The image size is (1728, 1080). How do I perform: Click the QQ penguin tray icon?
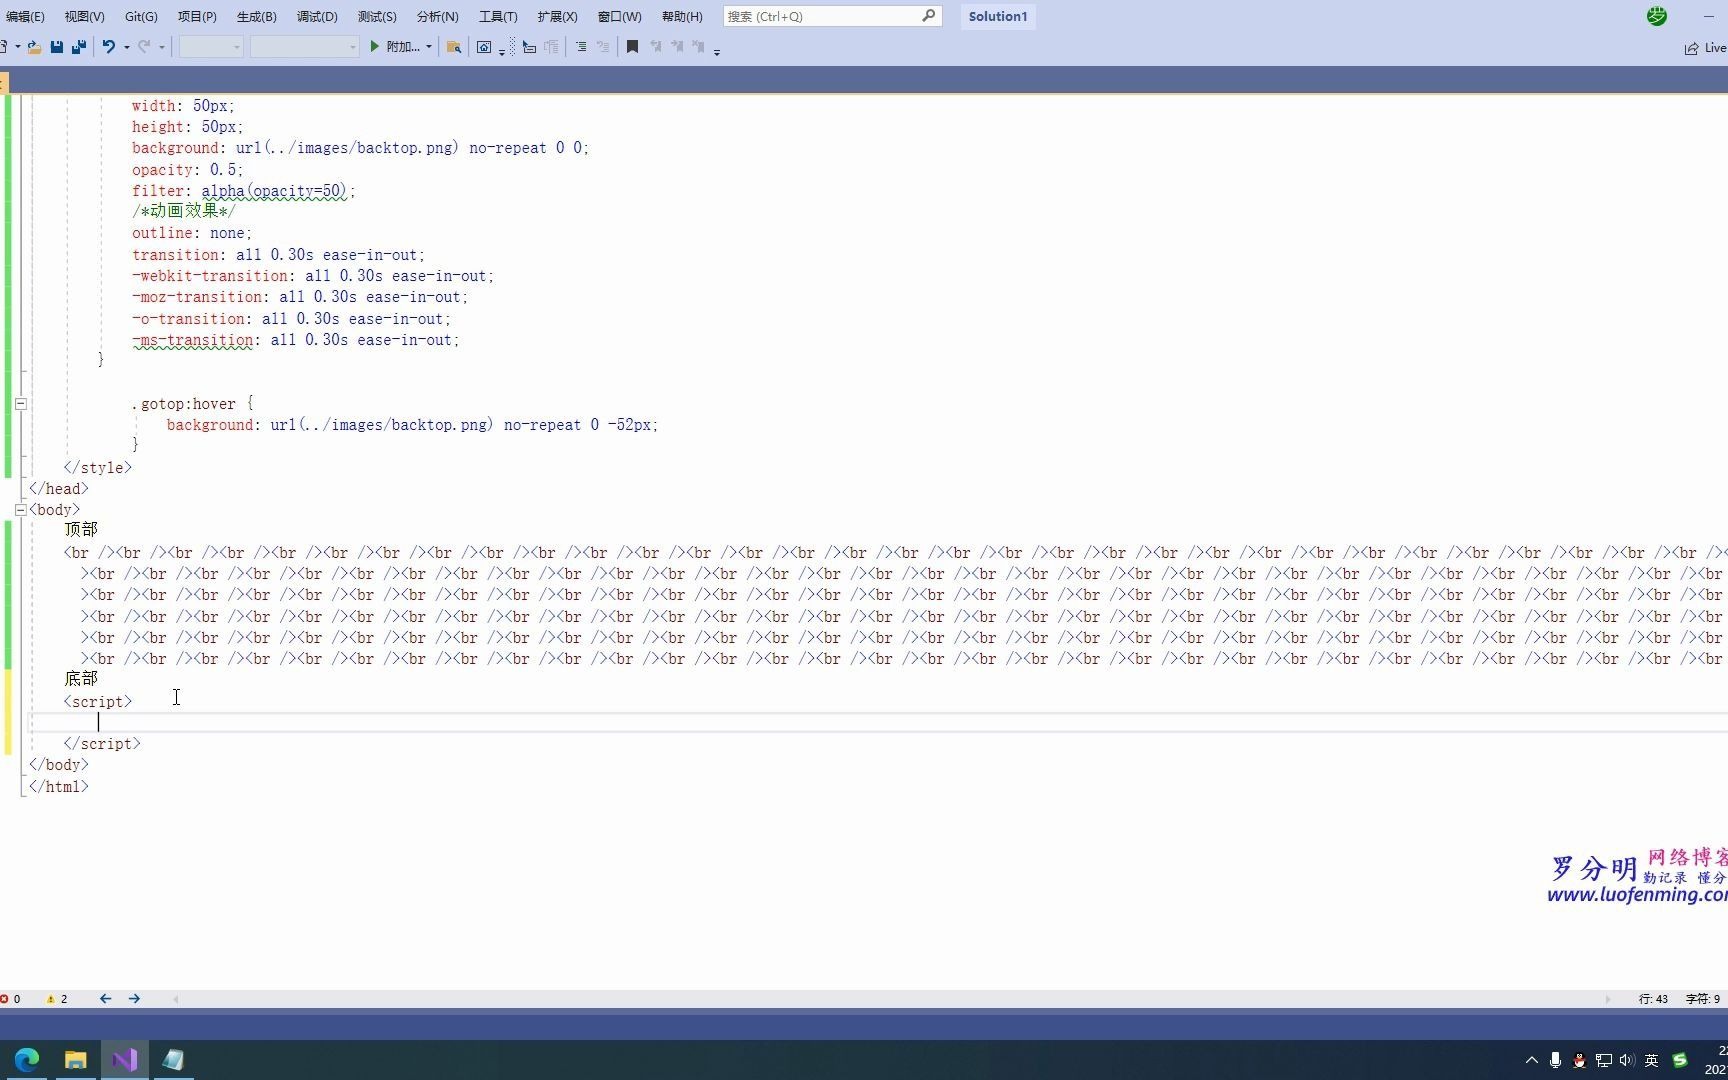(x=1579, y=1060)
